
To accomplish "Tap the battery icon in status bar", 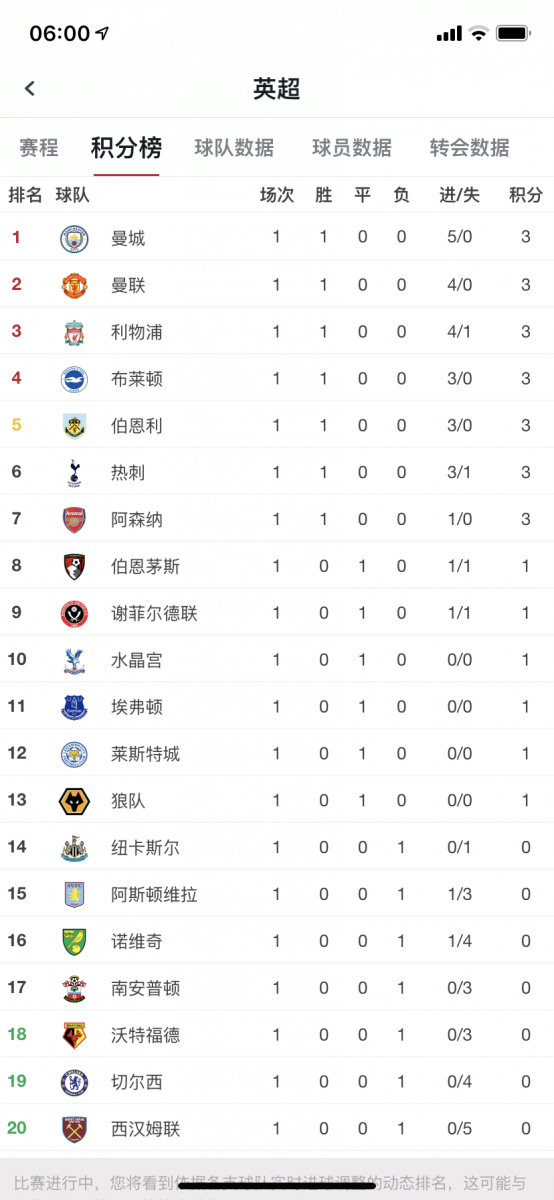I will coord(513,33).
